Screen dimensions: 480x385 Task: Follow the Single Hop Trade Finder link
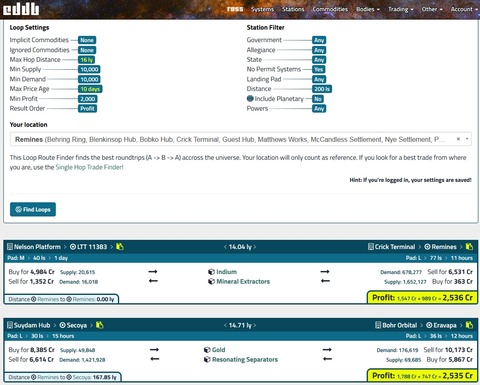click(x=89, y=167)
